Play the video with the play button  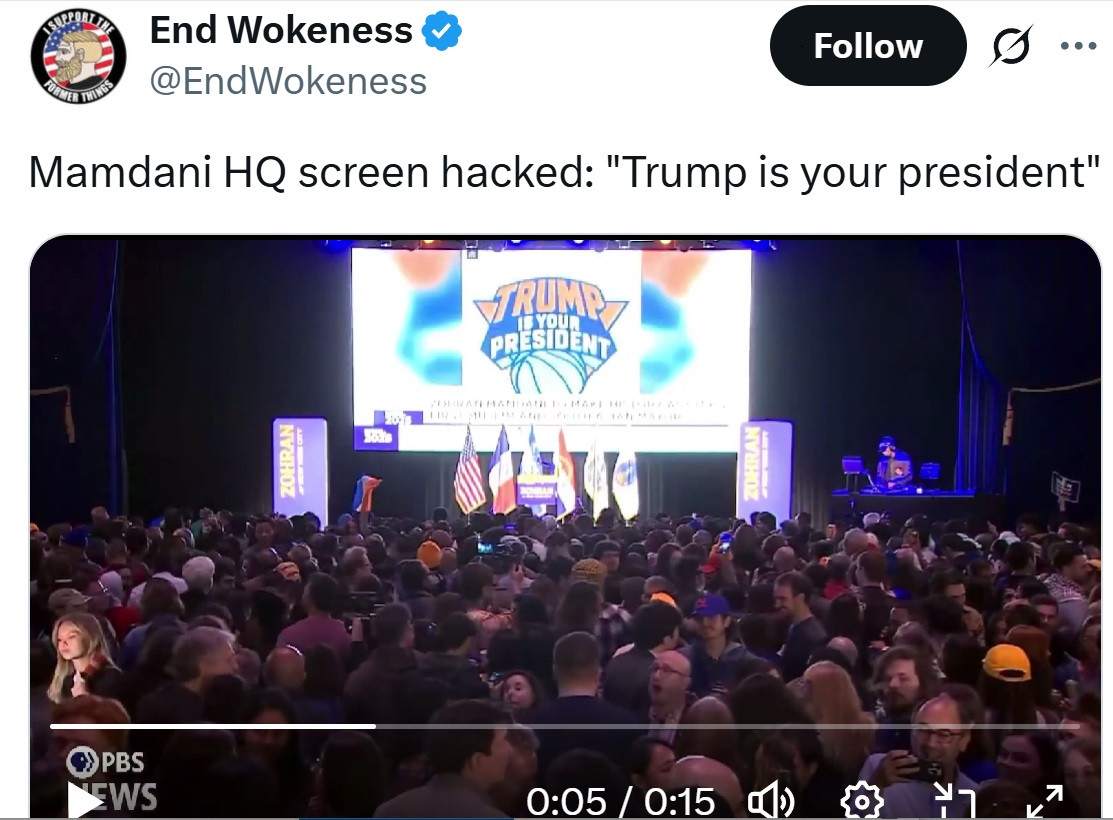click(85, 800)
